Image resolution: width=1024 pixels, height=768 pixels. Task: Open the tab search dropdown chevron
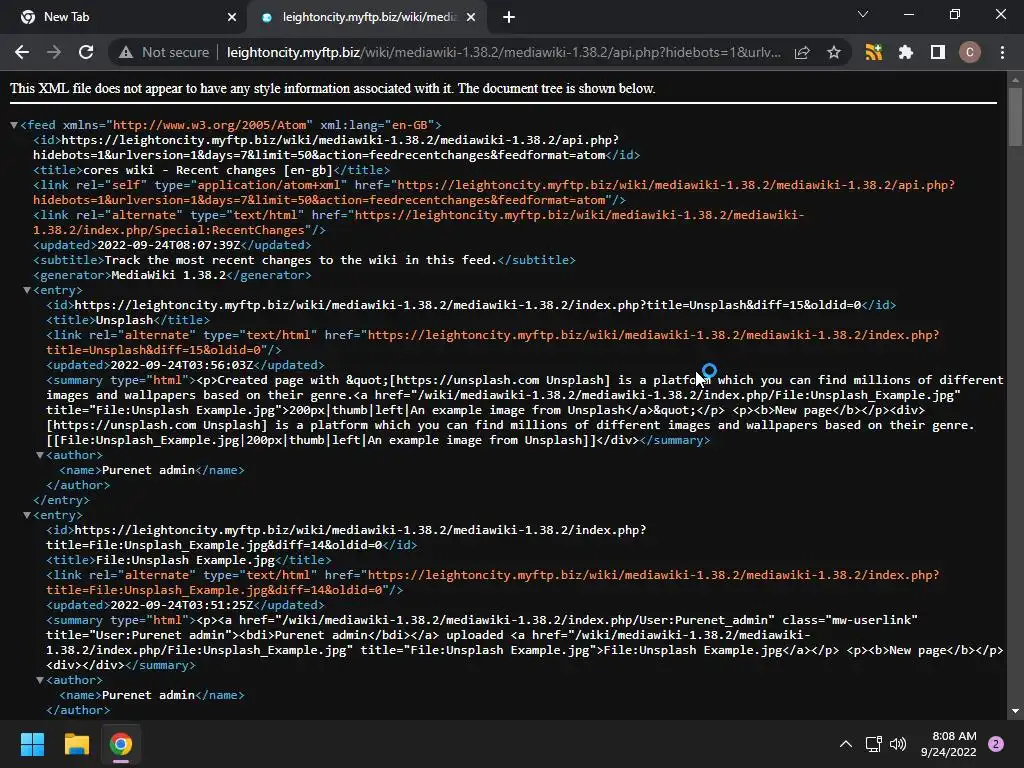point(863,14)
